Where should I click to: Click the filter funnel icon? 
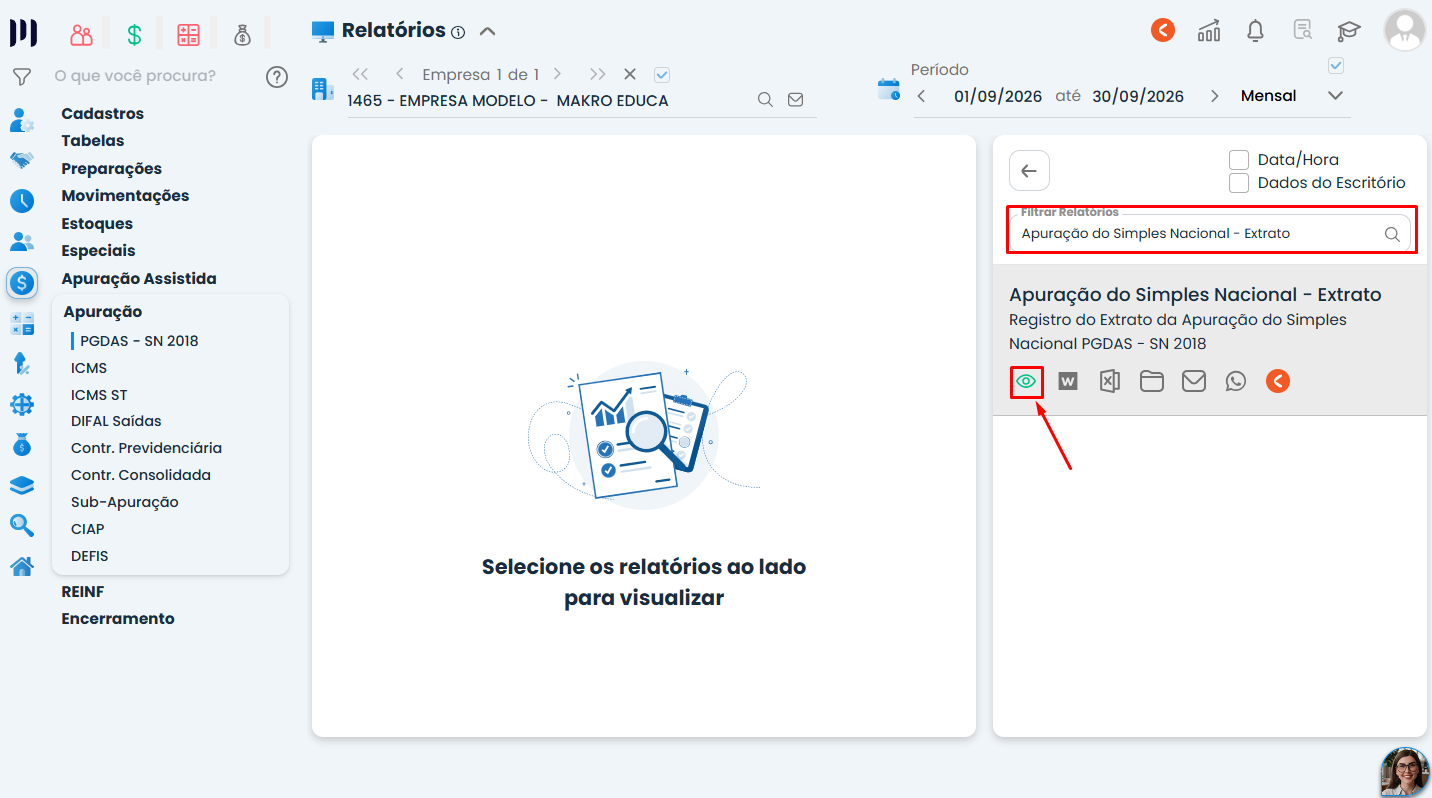click(21, 76)
